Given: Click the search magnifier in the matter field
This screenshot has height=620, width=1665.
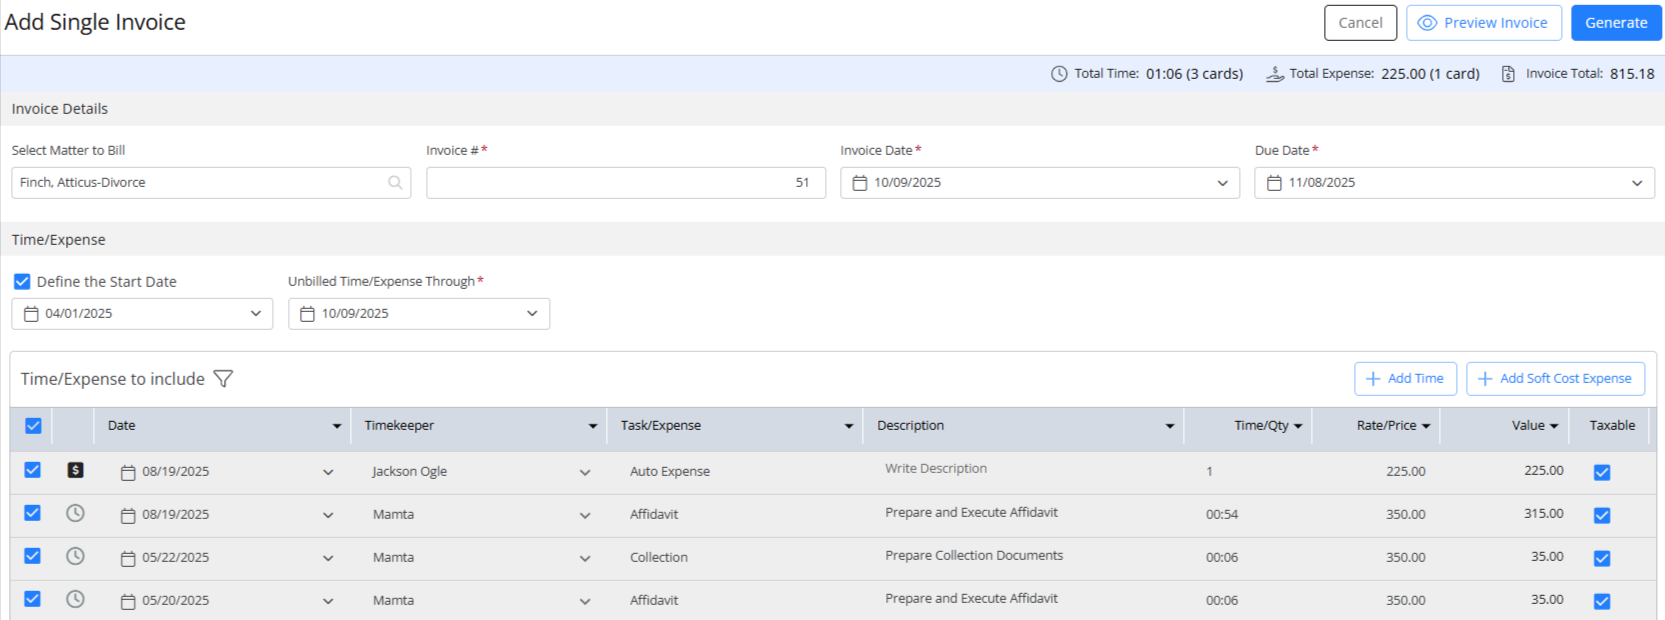Looking at the screenshot, I should pos(395,183).
